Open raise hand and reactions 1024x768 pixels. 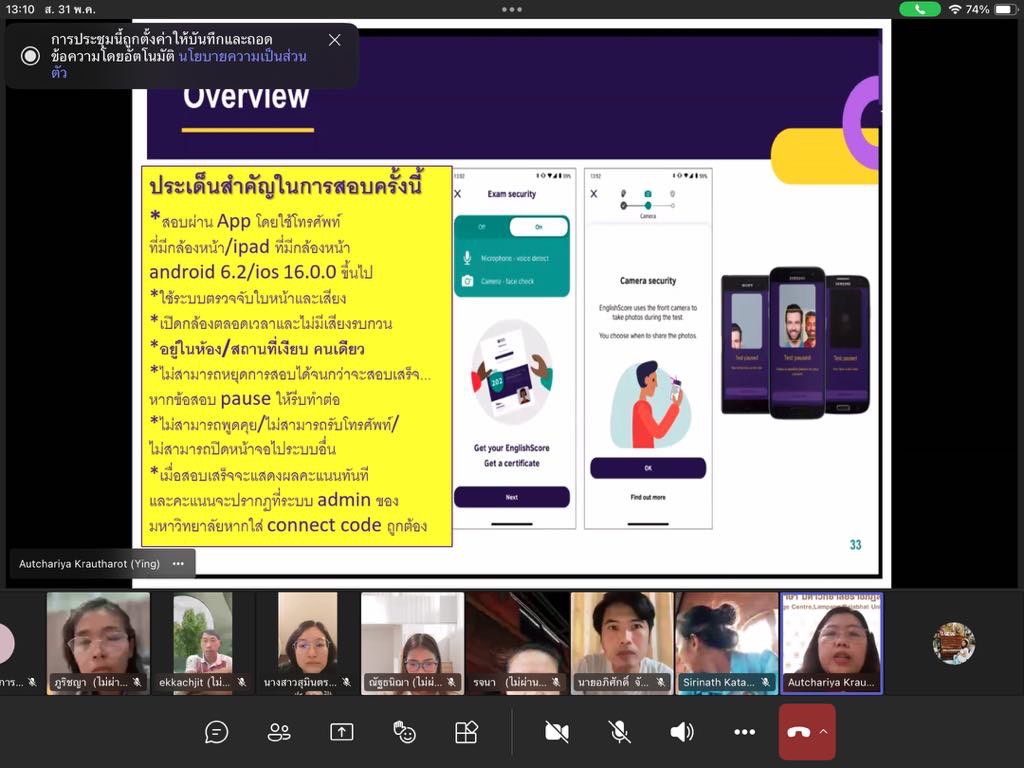coord(404,732)
